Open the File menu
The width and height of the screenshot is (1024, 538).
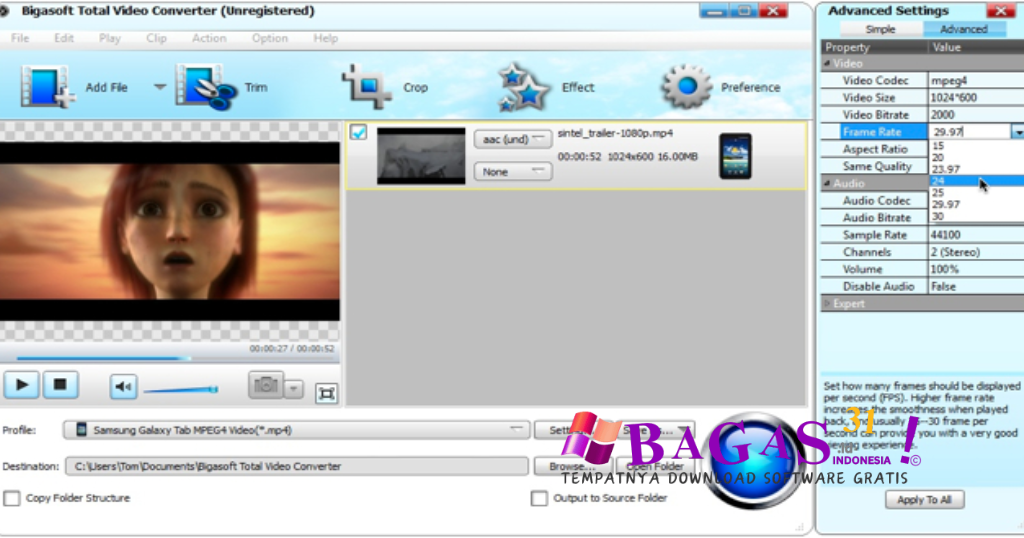coord(20,39)
